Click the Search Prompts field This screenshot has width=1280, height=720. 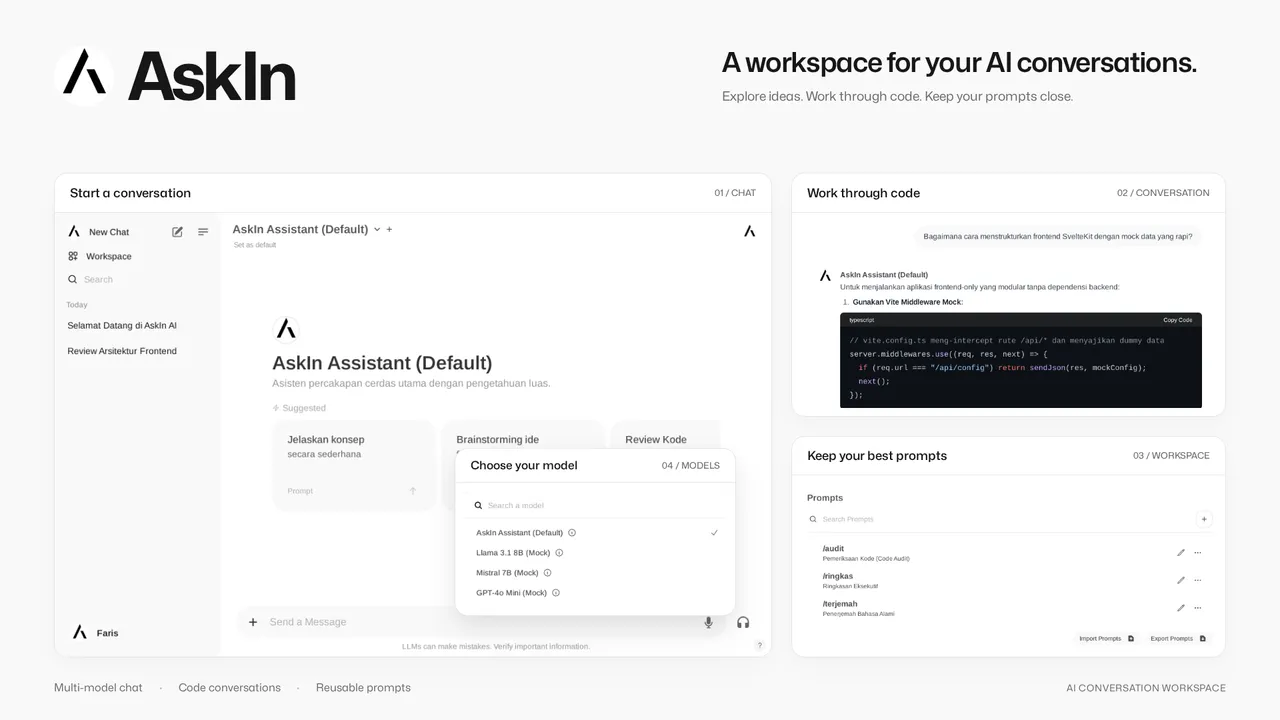[x=1000, y=519]
